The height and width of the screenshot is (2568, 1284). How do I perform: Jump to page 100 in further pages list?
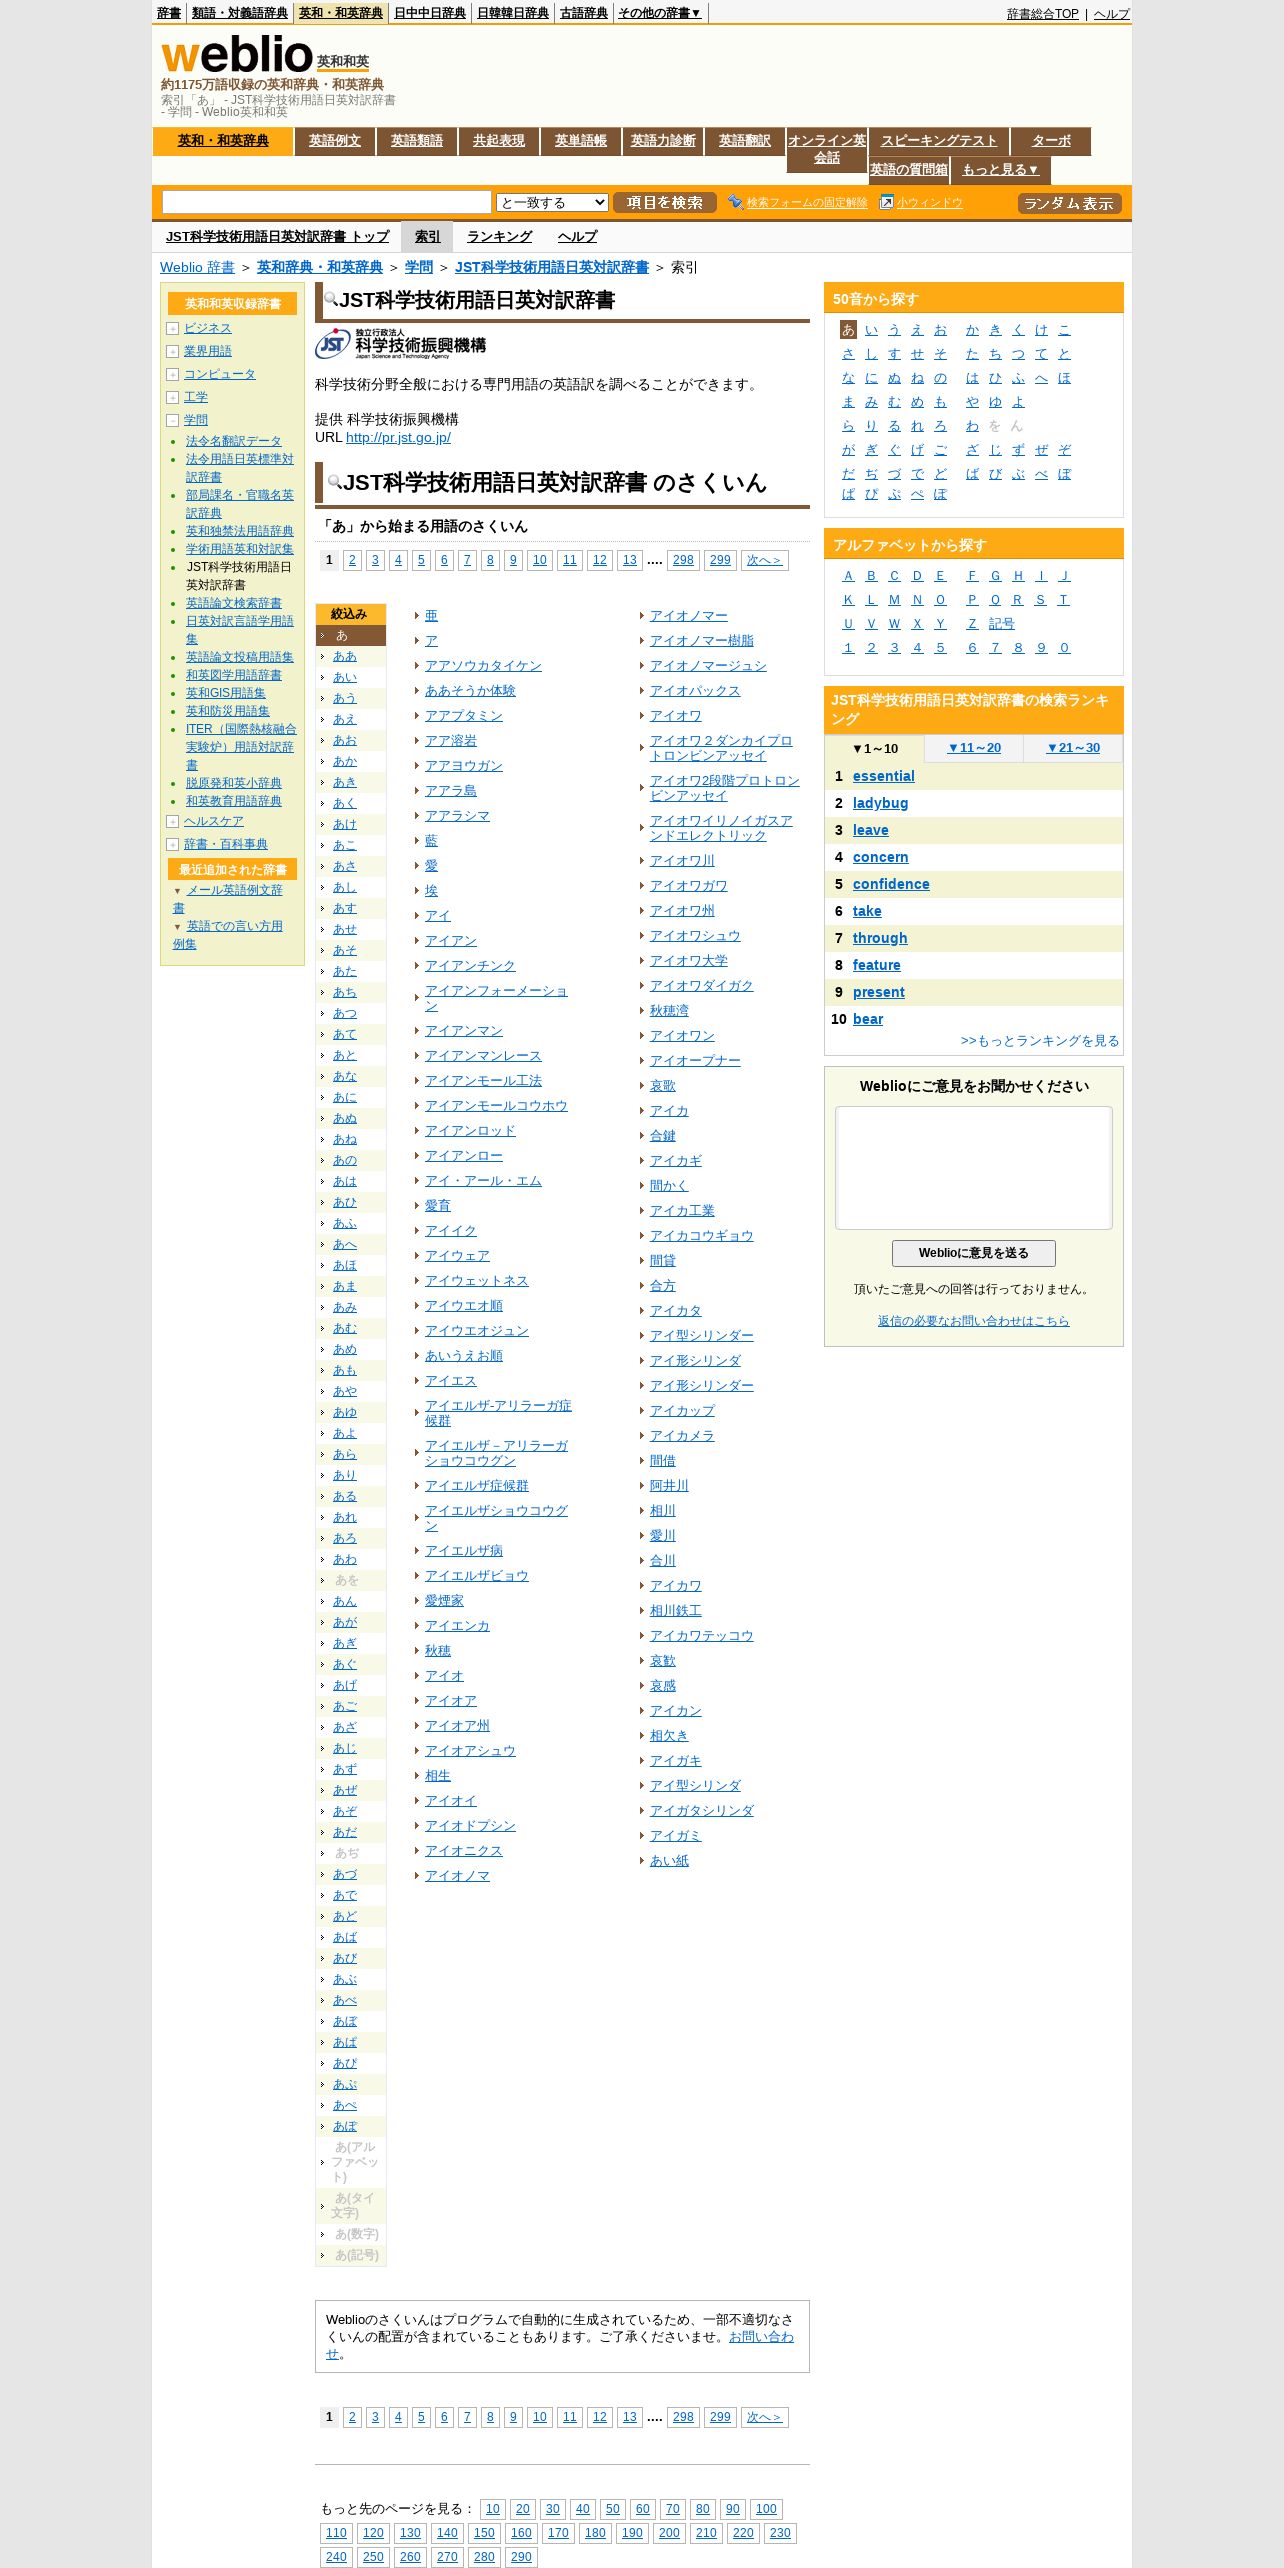[766, 2509]
